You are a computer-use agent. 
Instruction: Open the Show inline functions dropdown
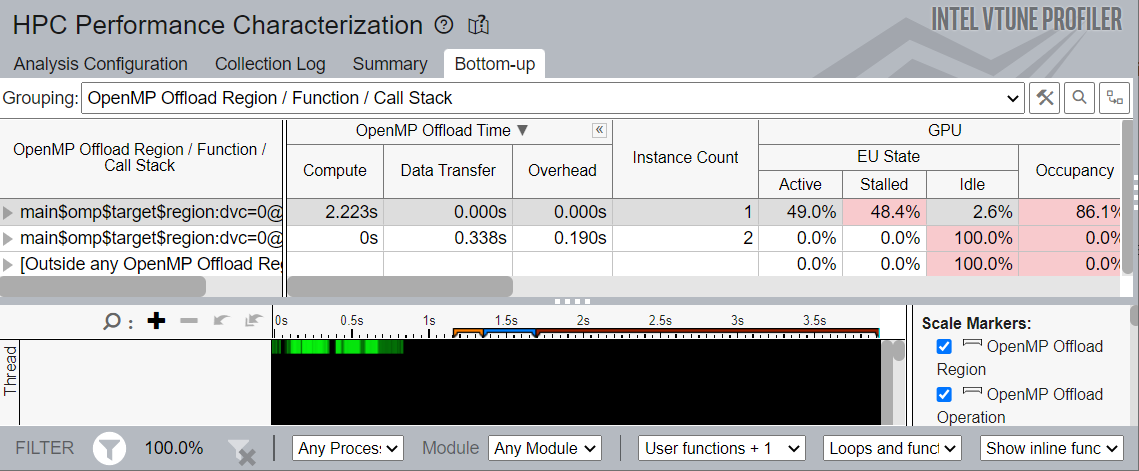pos(1051,448)
